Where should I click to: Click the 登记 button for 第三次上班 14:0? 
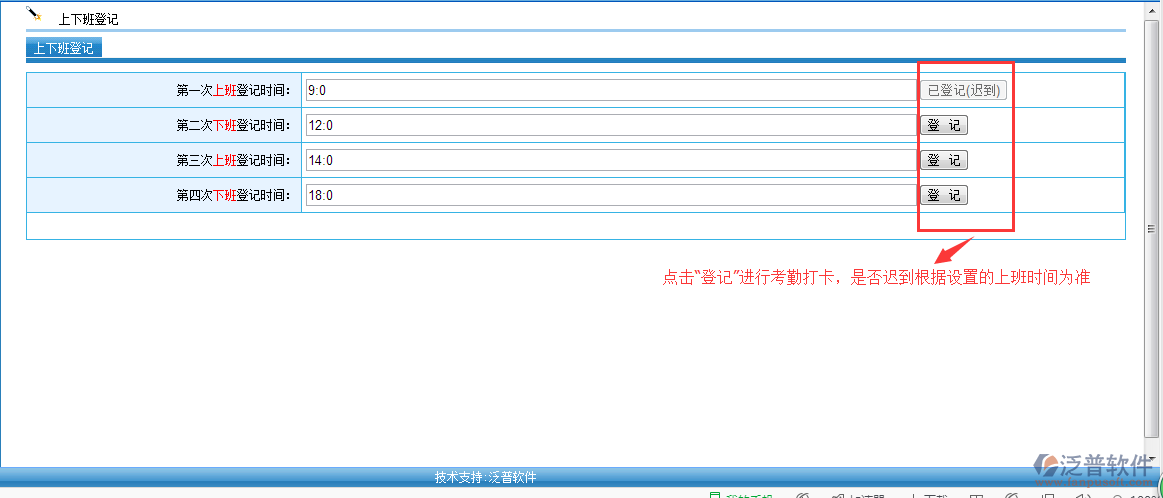943,160
